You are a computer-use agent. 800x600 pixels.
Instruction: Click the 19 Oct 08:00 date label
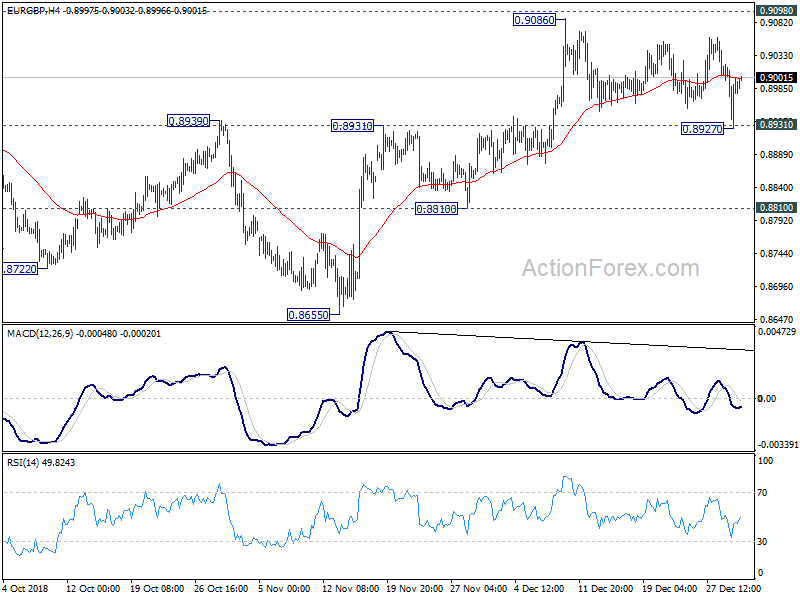[x=157, y=588]
